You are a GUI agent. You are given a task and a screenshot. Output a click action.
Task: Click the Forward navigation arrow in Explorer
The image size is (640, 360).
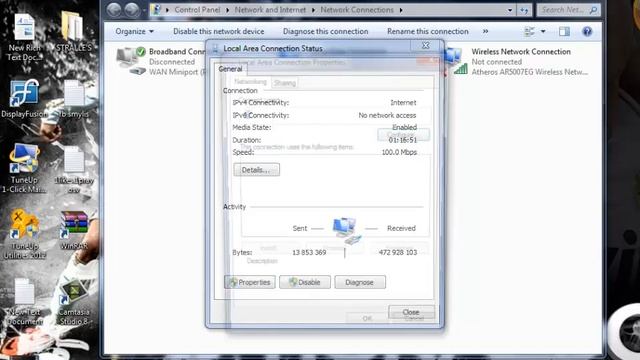pos(132,10)
